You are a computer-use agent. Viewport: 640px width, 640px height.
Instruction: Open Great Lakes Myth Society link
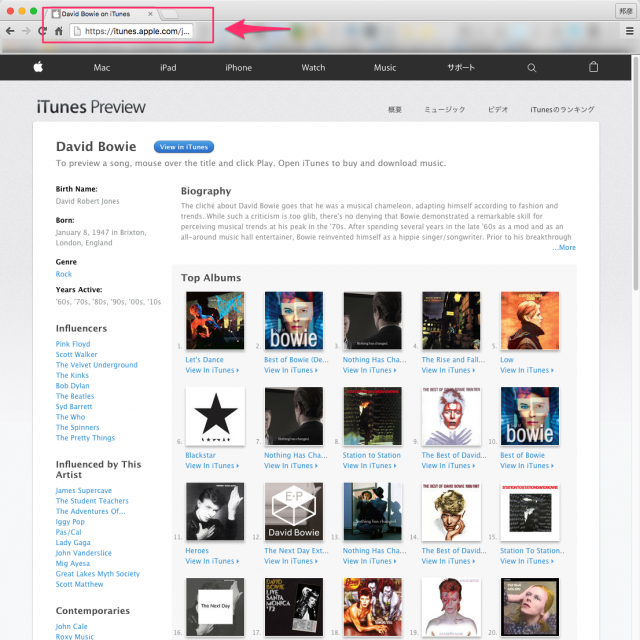tap(98, 573)
